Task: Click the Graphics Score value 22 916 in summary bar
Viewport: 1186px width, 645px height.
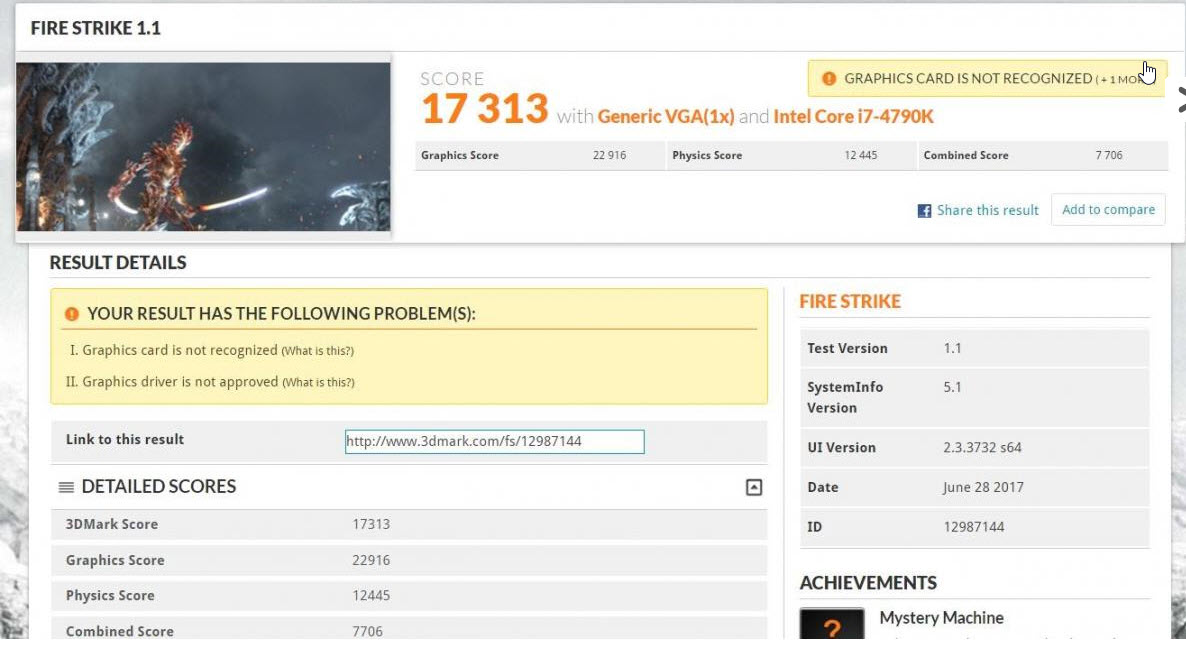Action: tap(609, 155)
